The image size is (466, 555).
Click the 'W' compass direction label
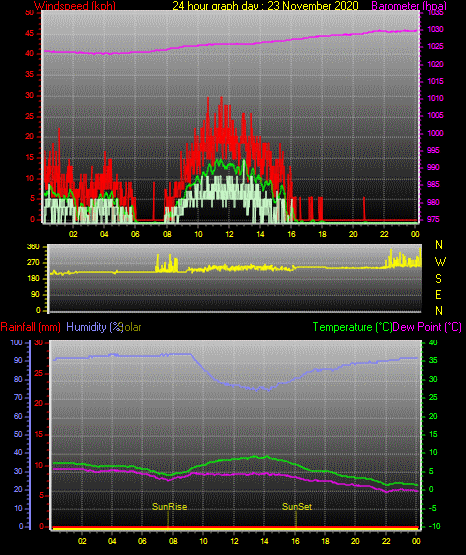pos(440,262)
